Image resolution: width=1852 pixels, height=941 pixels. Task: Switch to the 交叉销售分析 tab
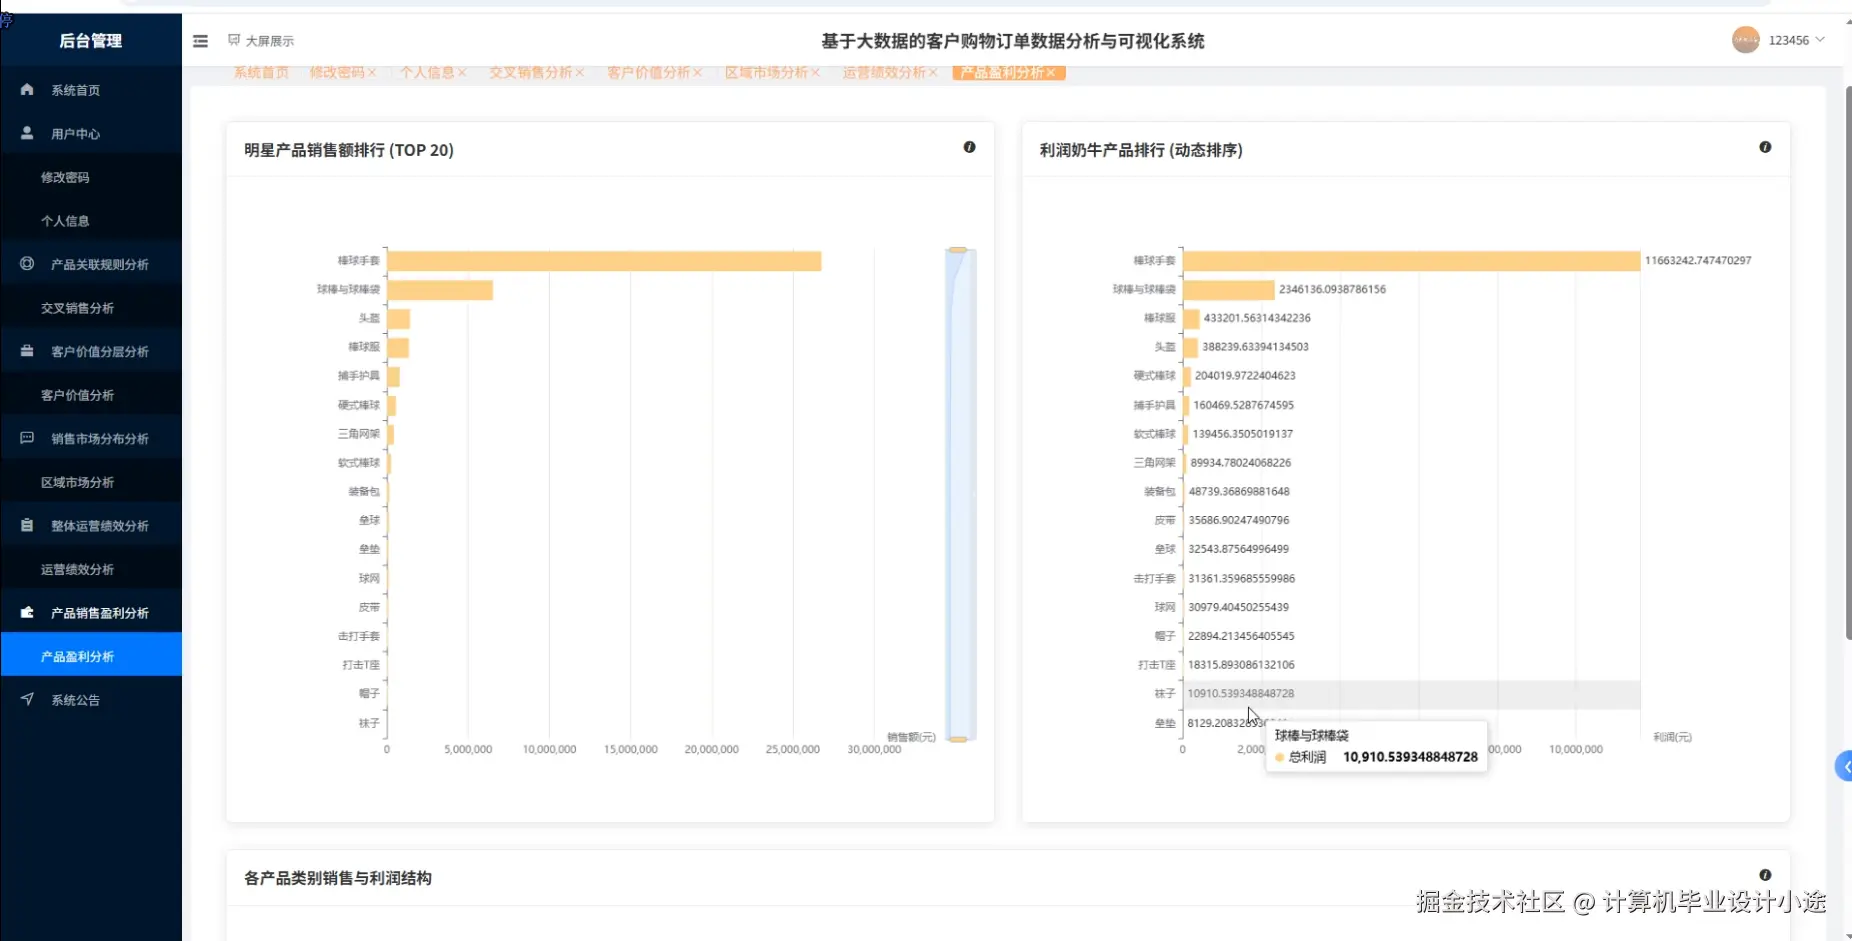coord(531,72)
